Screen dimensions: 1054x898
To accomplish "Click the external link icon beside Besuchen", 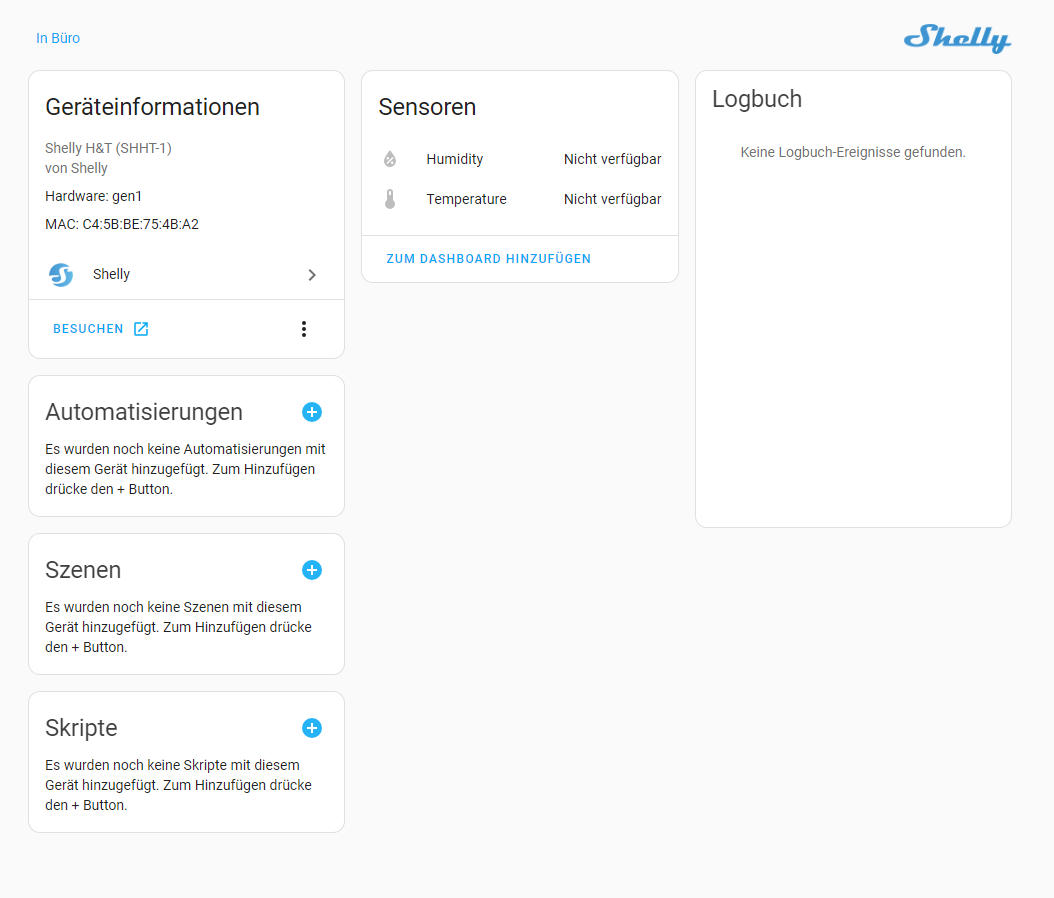I will 141,329.
